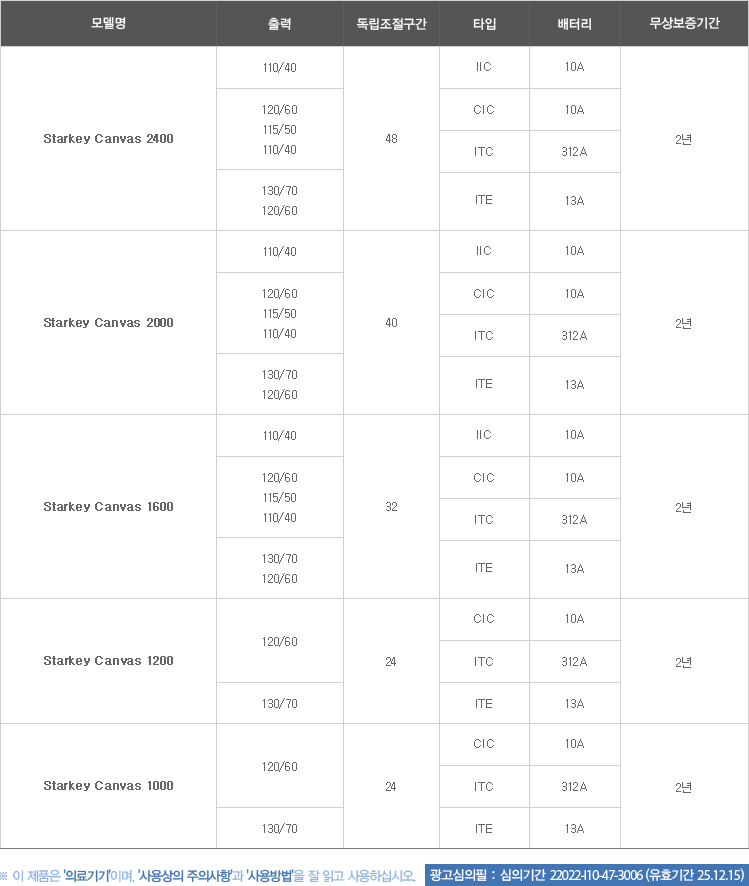Click the value 48 in 독립조절구간 column
The width and height of the screenshot is (749, 886).
tap(391, 139)
